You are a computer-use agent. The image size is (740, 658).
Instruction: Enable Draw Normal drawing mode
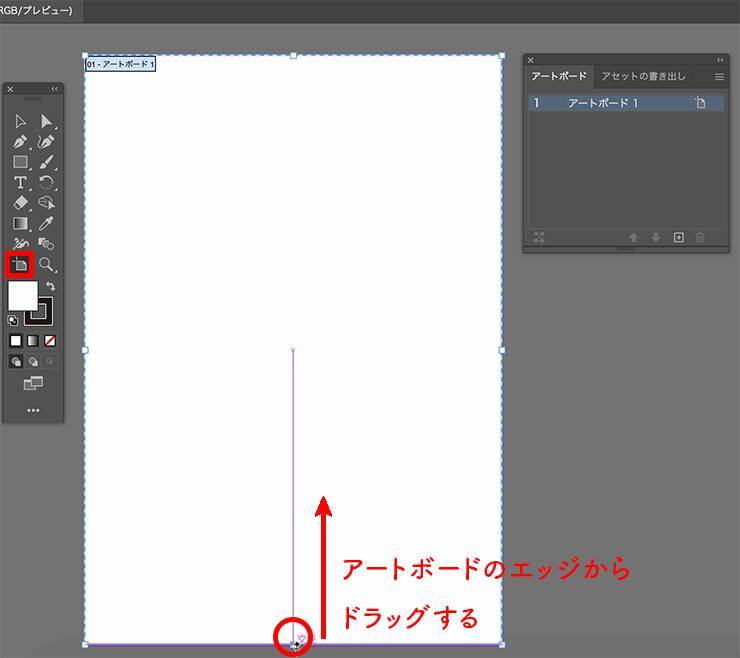(x=16, y=362)
